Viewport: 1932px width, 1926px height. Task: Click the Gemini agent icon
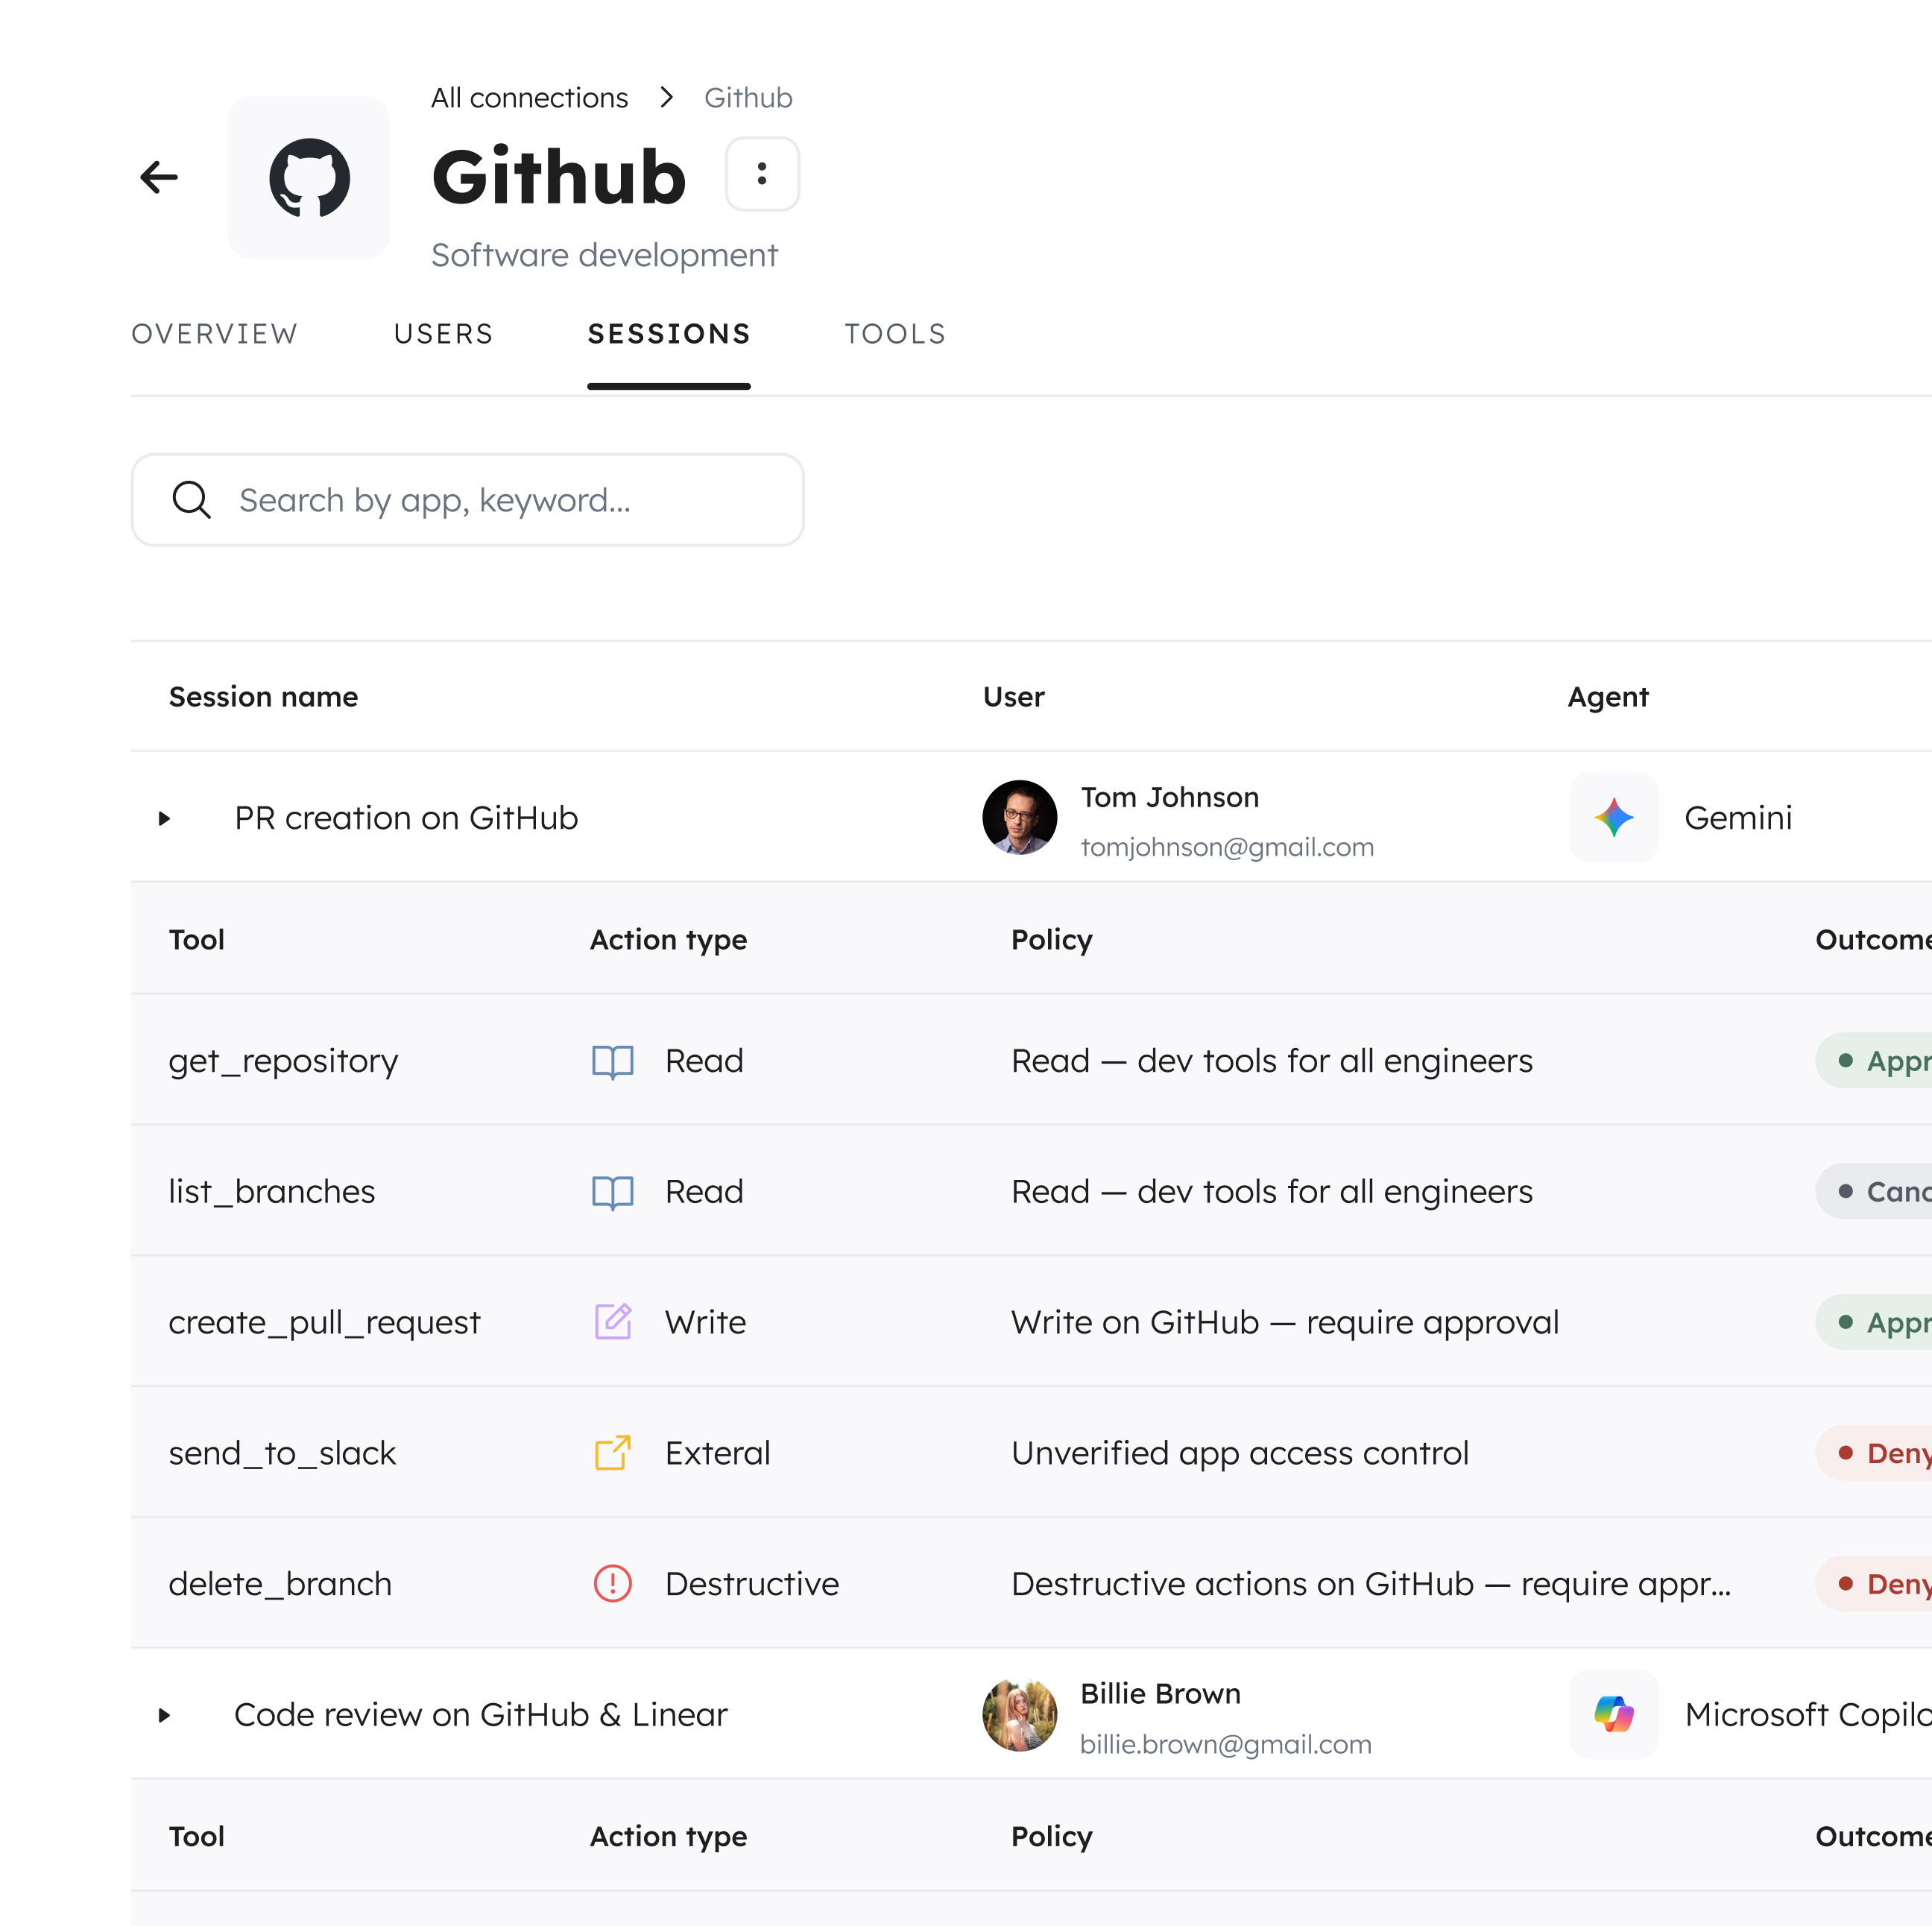1613,817
